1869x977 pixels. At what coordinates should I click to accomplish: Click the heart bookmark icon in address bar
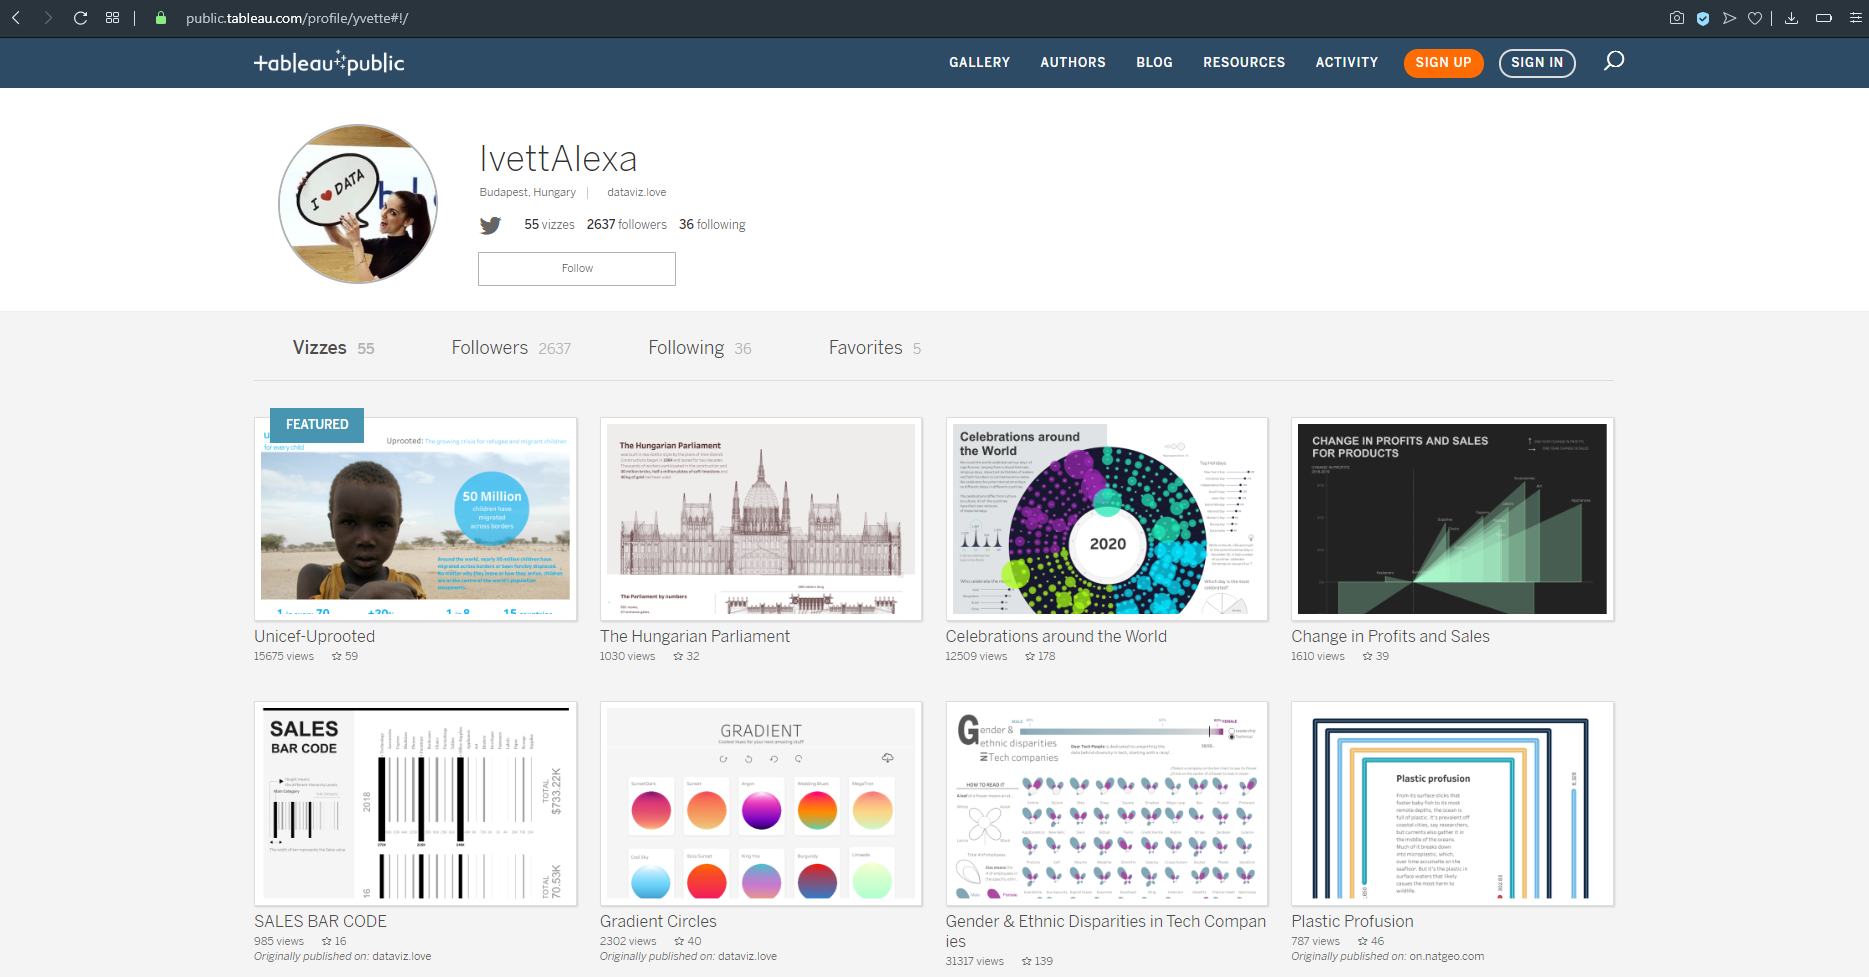pyautogui.click(x=1754, y=18)
